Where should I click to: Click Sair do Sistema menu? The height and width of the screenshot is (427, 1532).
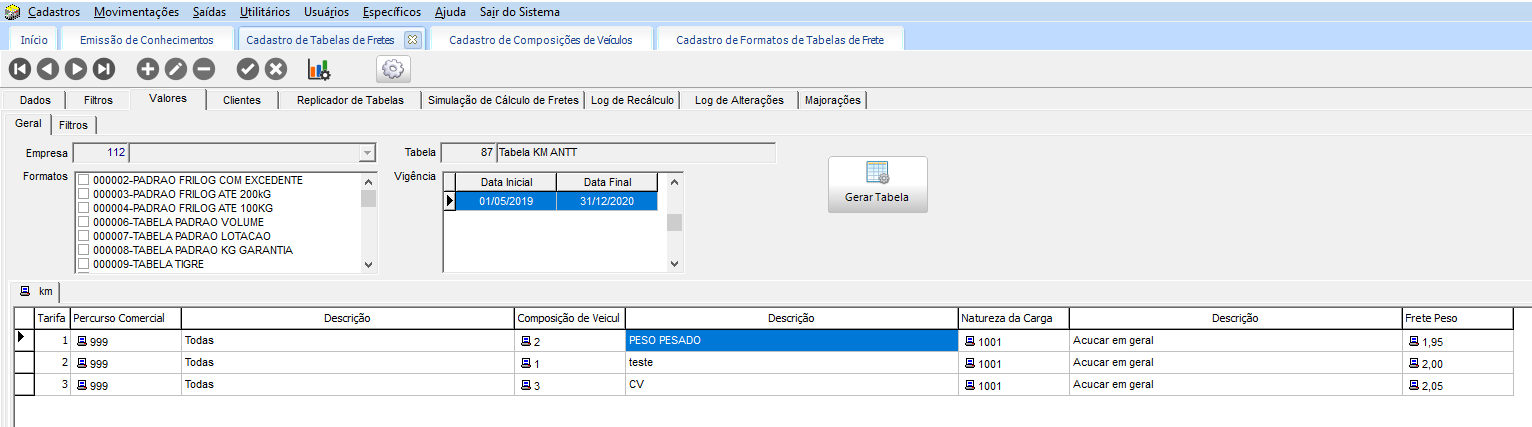pos(518,12)
